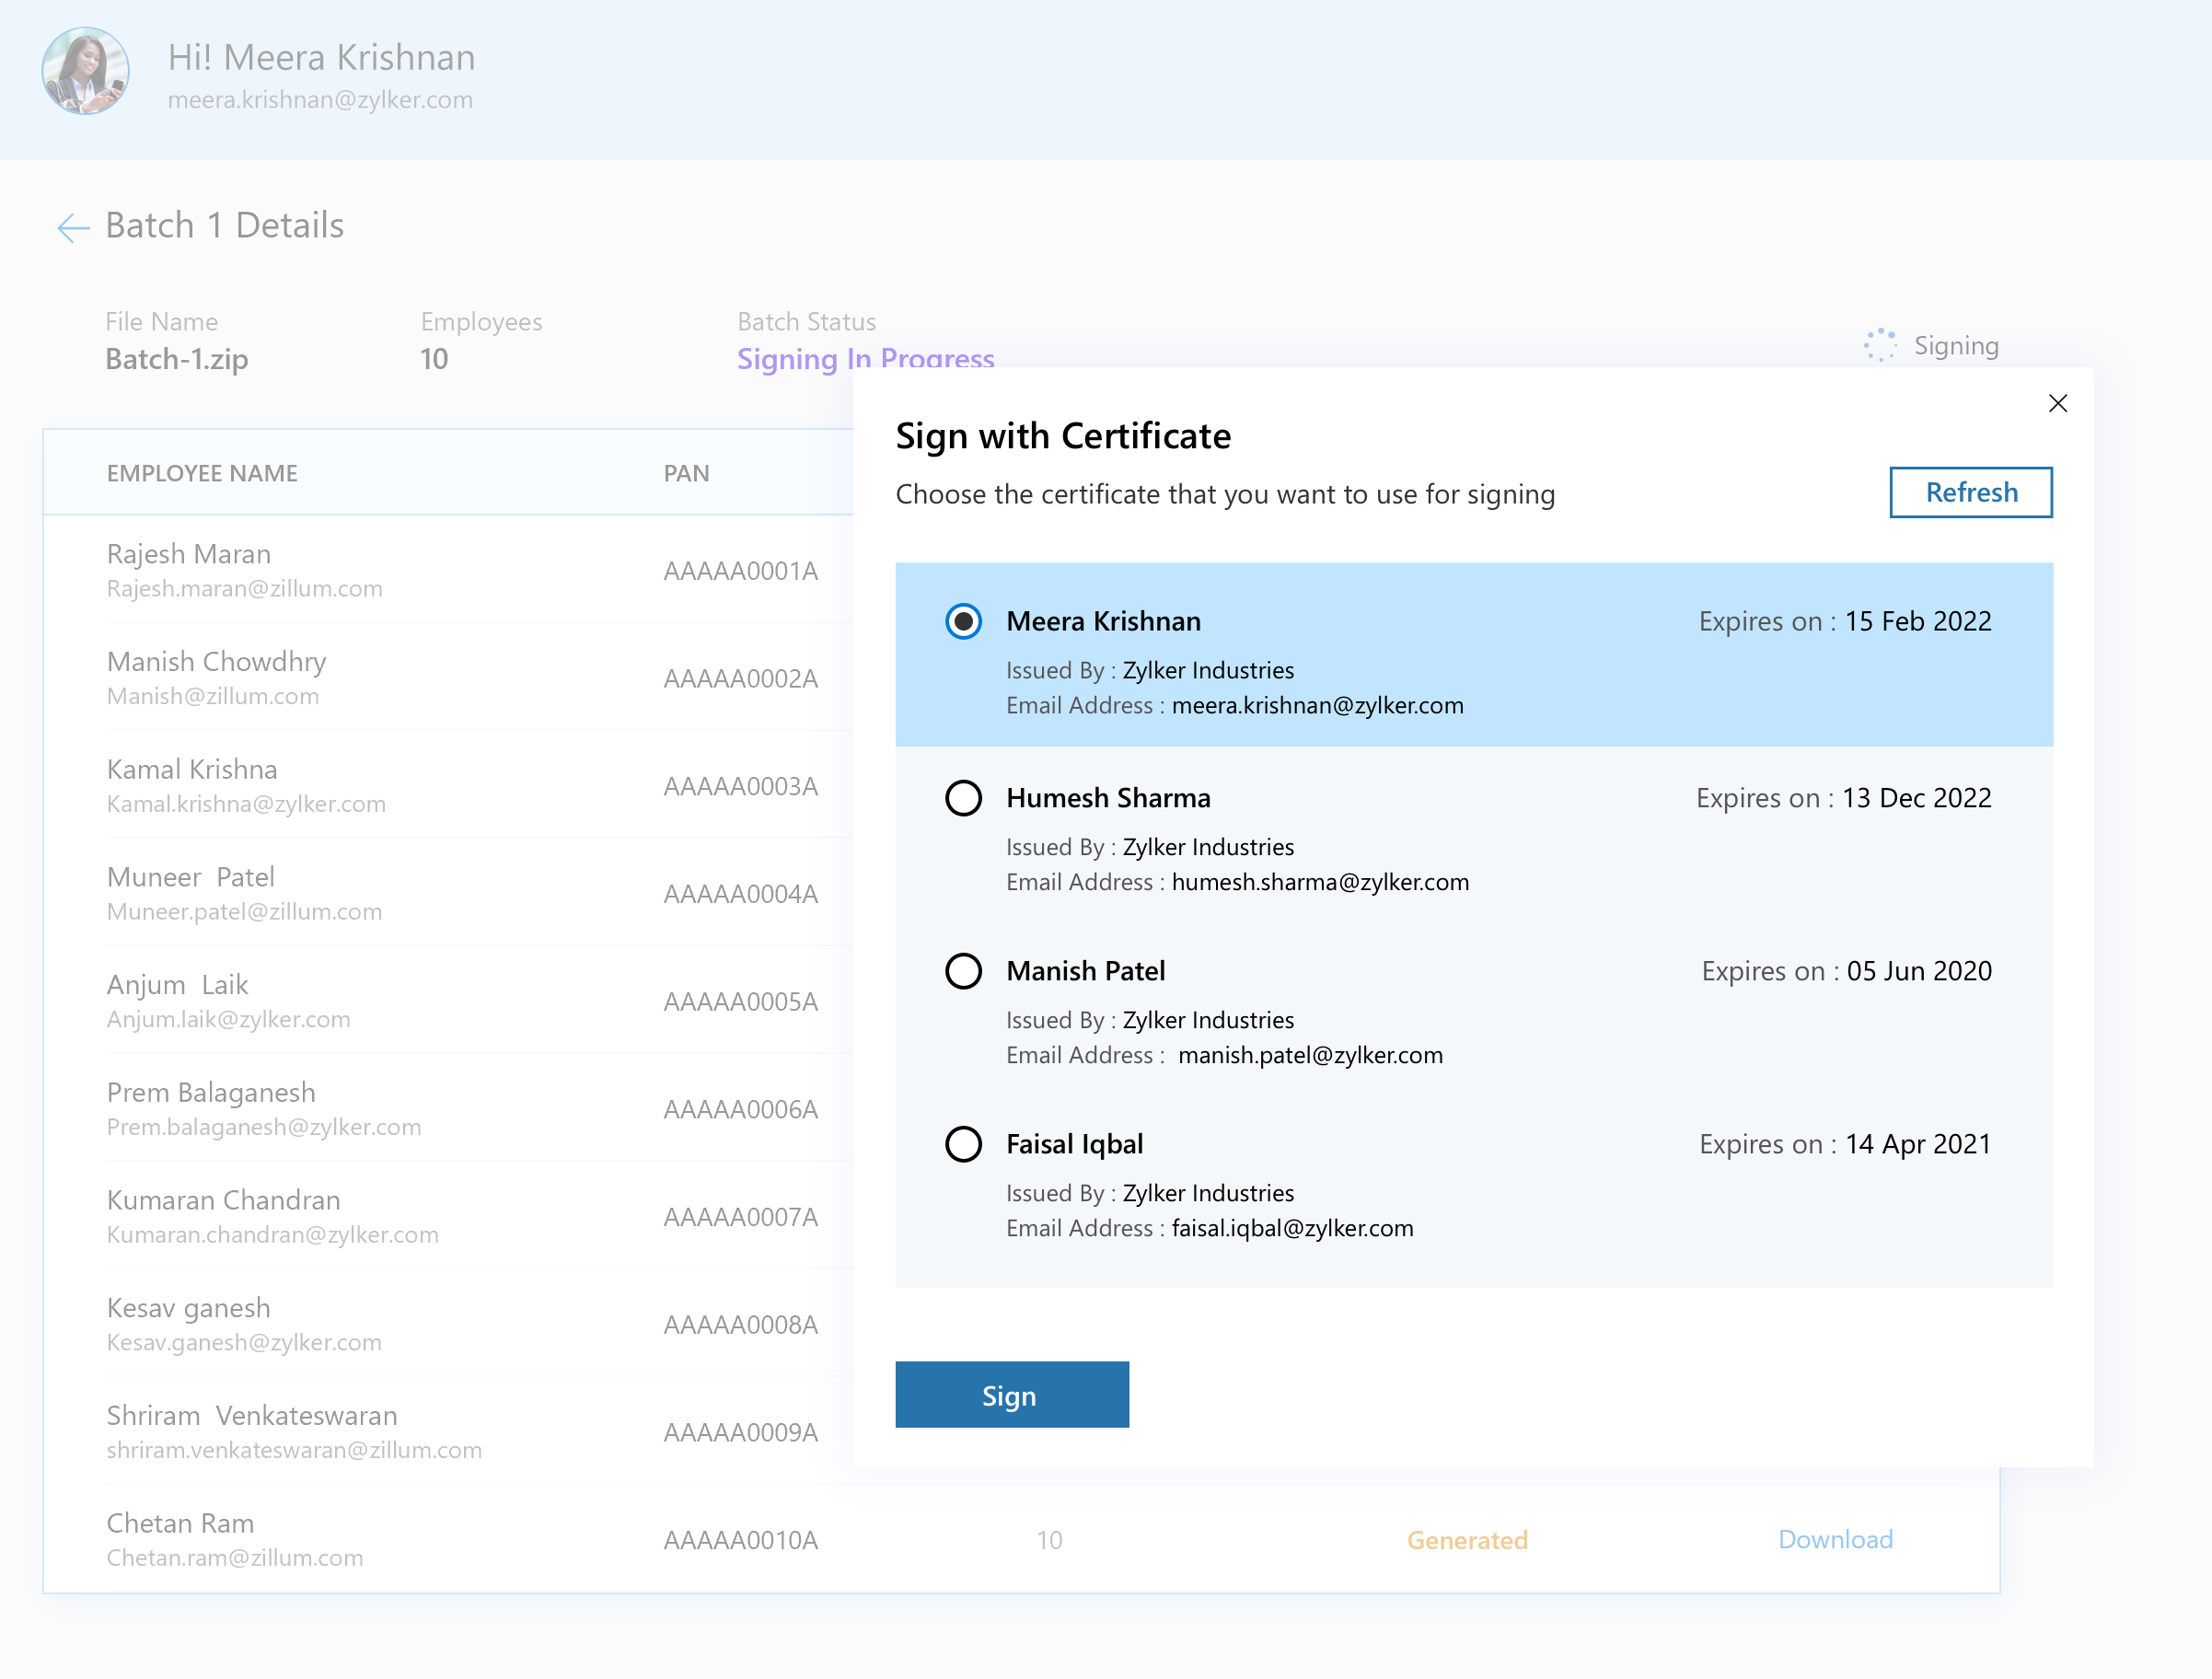Click the Generated status label

coord(1467,1540)
